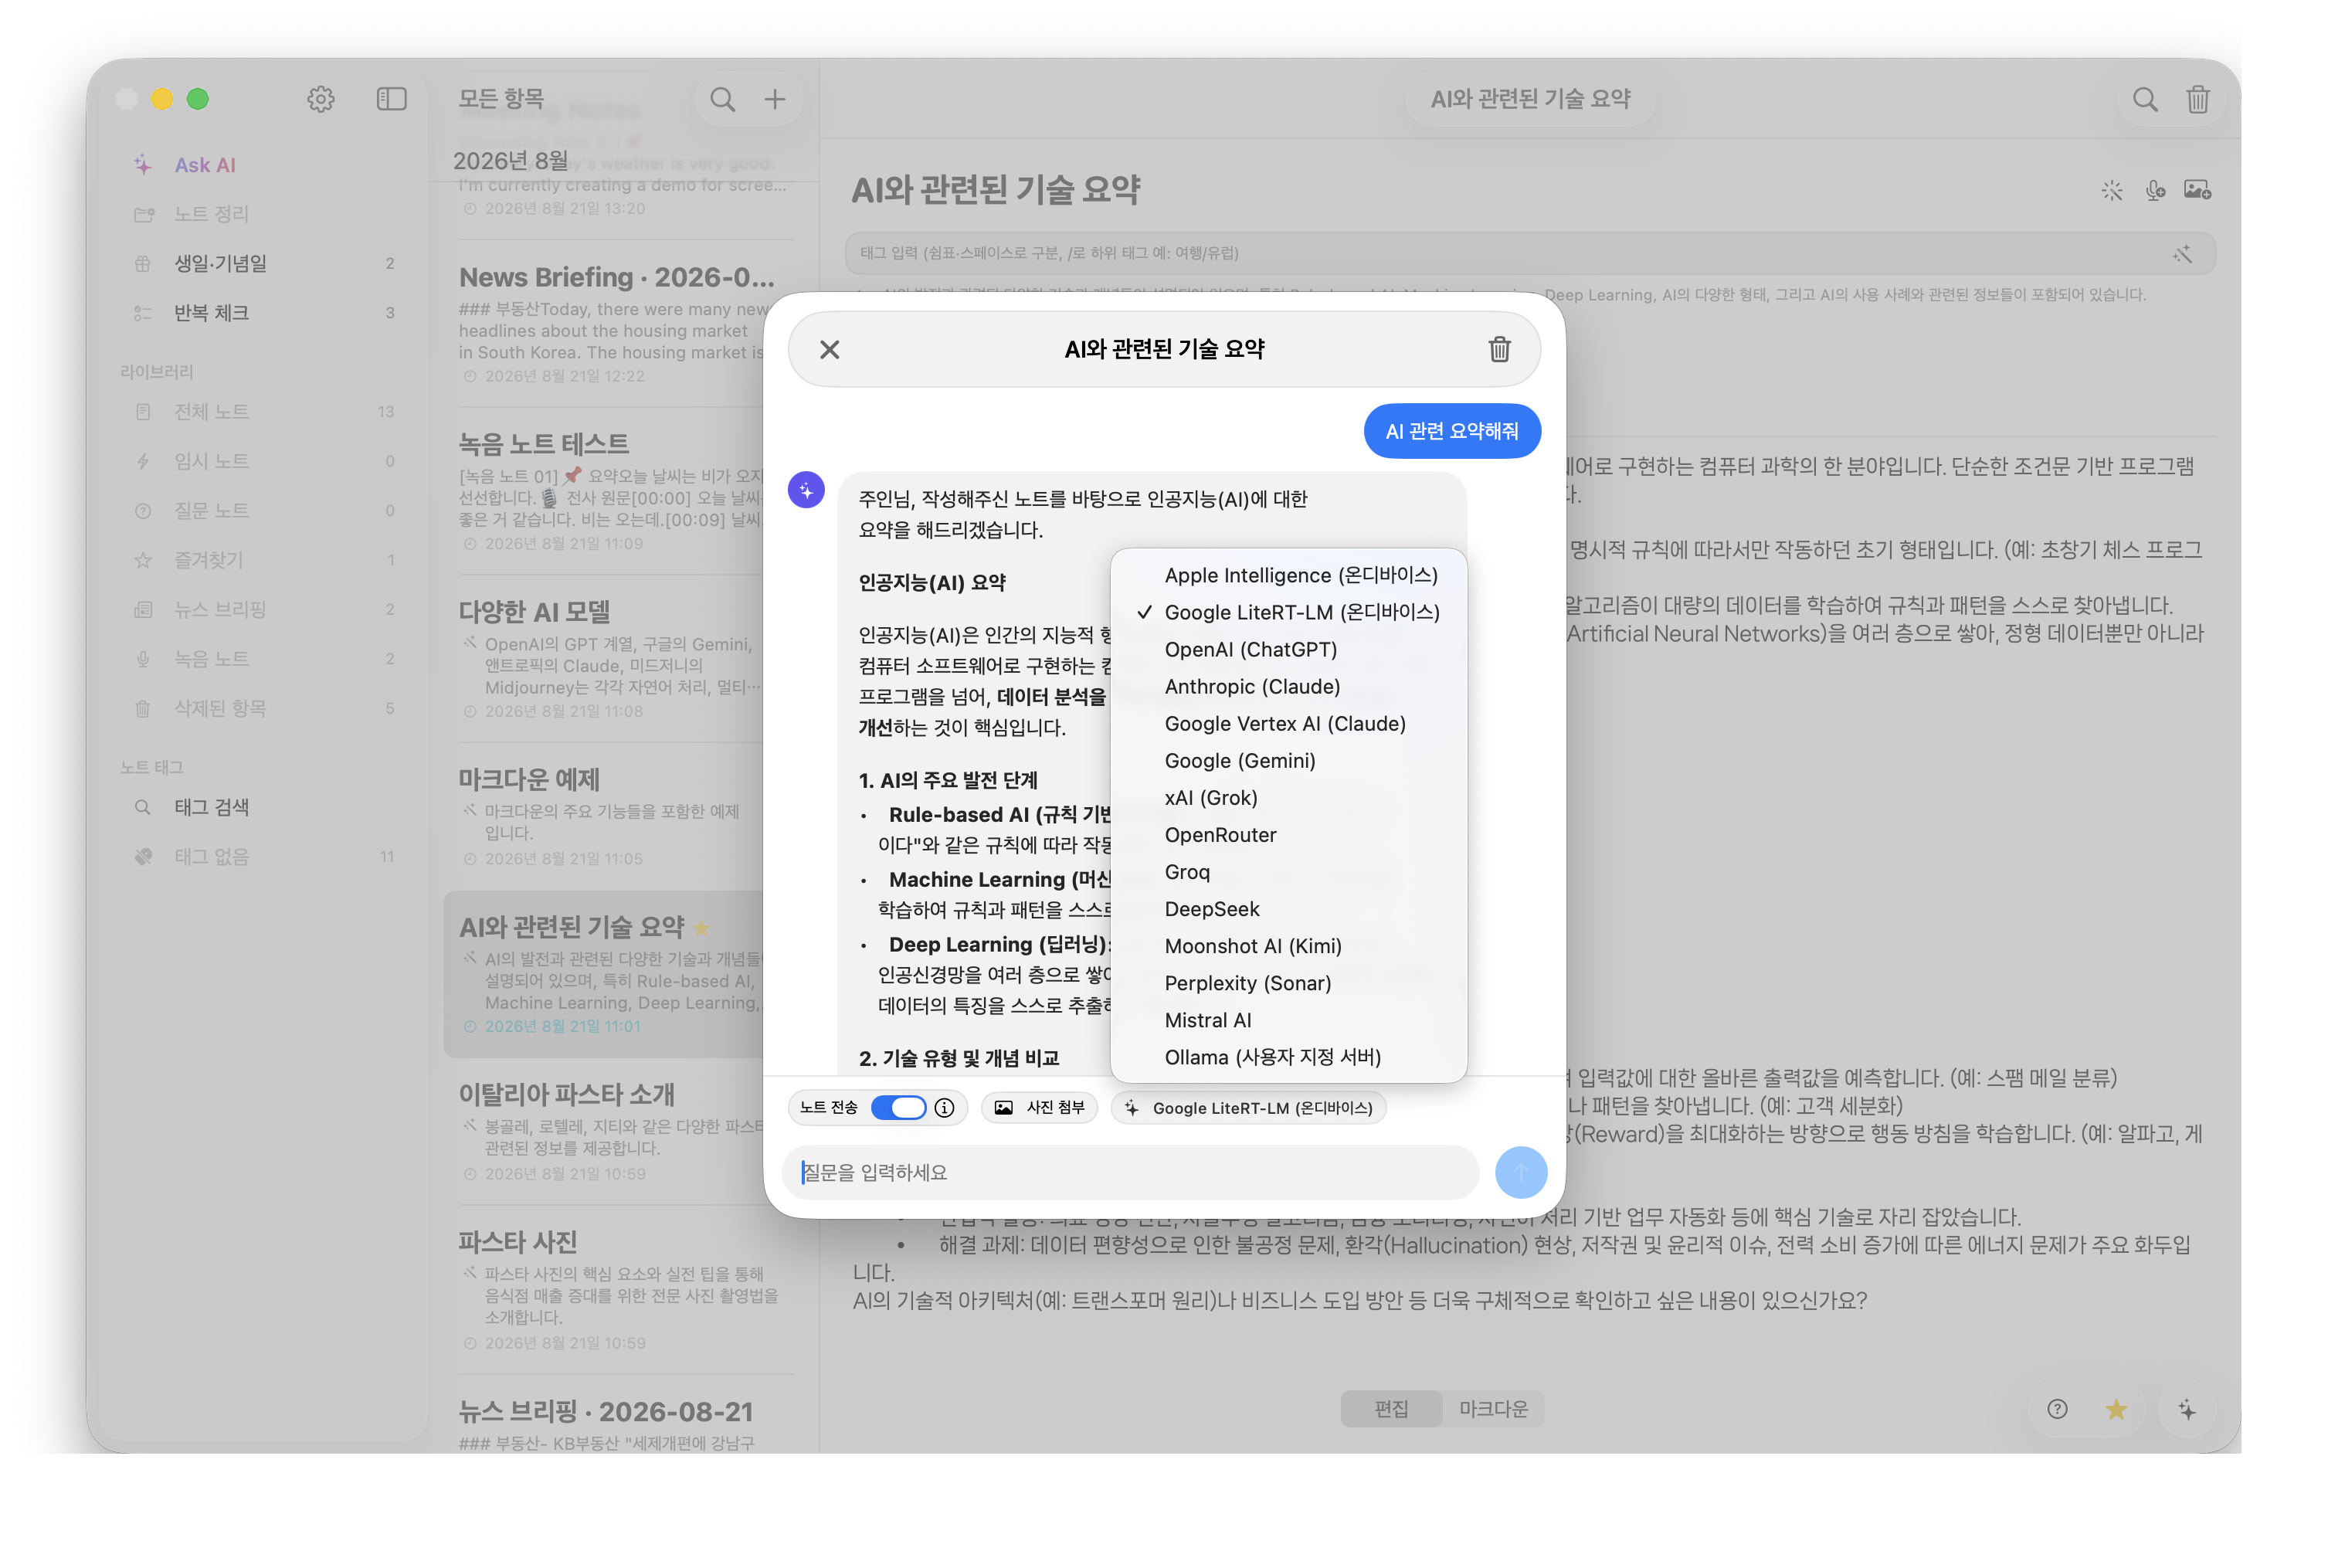Select Google LiteRT-LM (온디바이스) in the list
This screenshot has height=1568, width=2328.
point(1288,612)
